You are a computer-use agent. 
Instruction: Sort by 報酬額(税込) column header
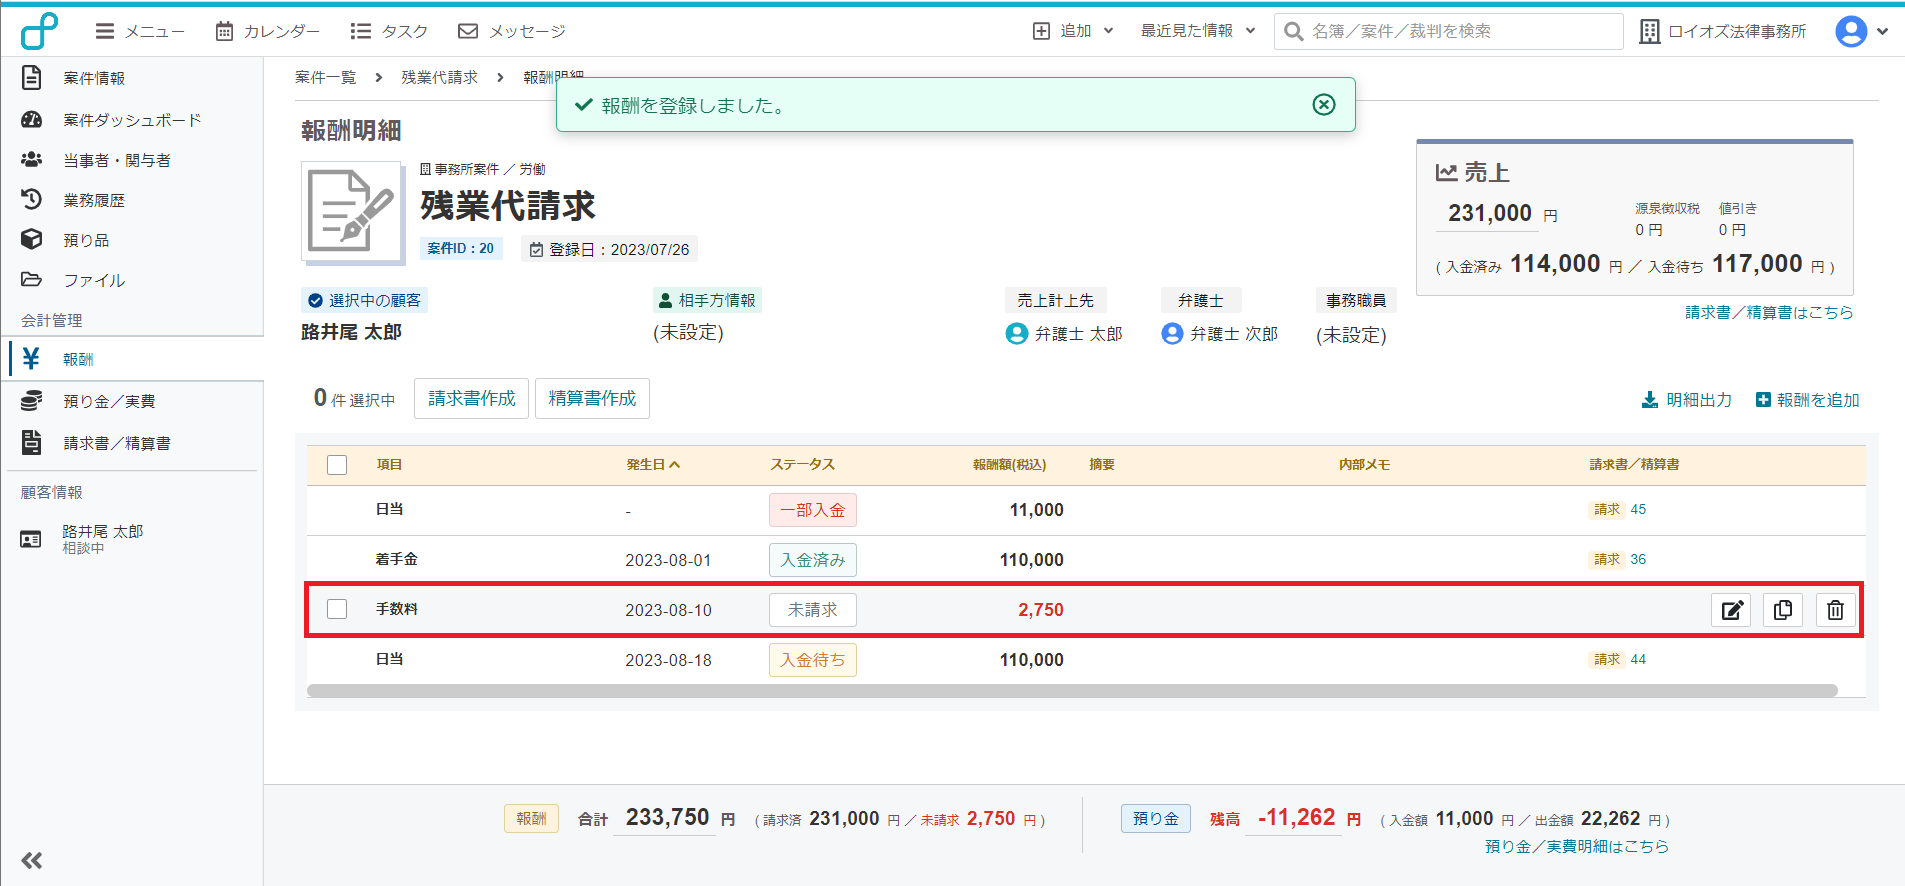click(1009, 464)
